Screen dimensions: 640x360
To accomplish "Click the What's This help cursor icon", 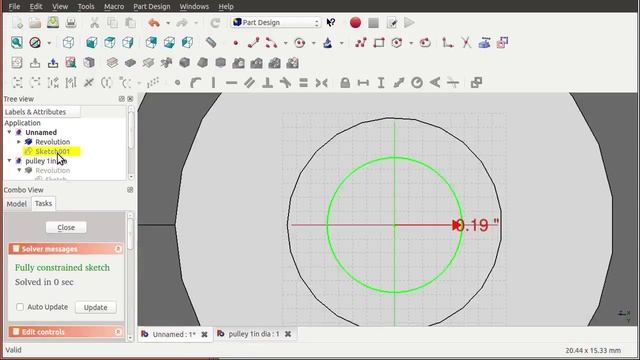I will (331, 22).
